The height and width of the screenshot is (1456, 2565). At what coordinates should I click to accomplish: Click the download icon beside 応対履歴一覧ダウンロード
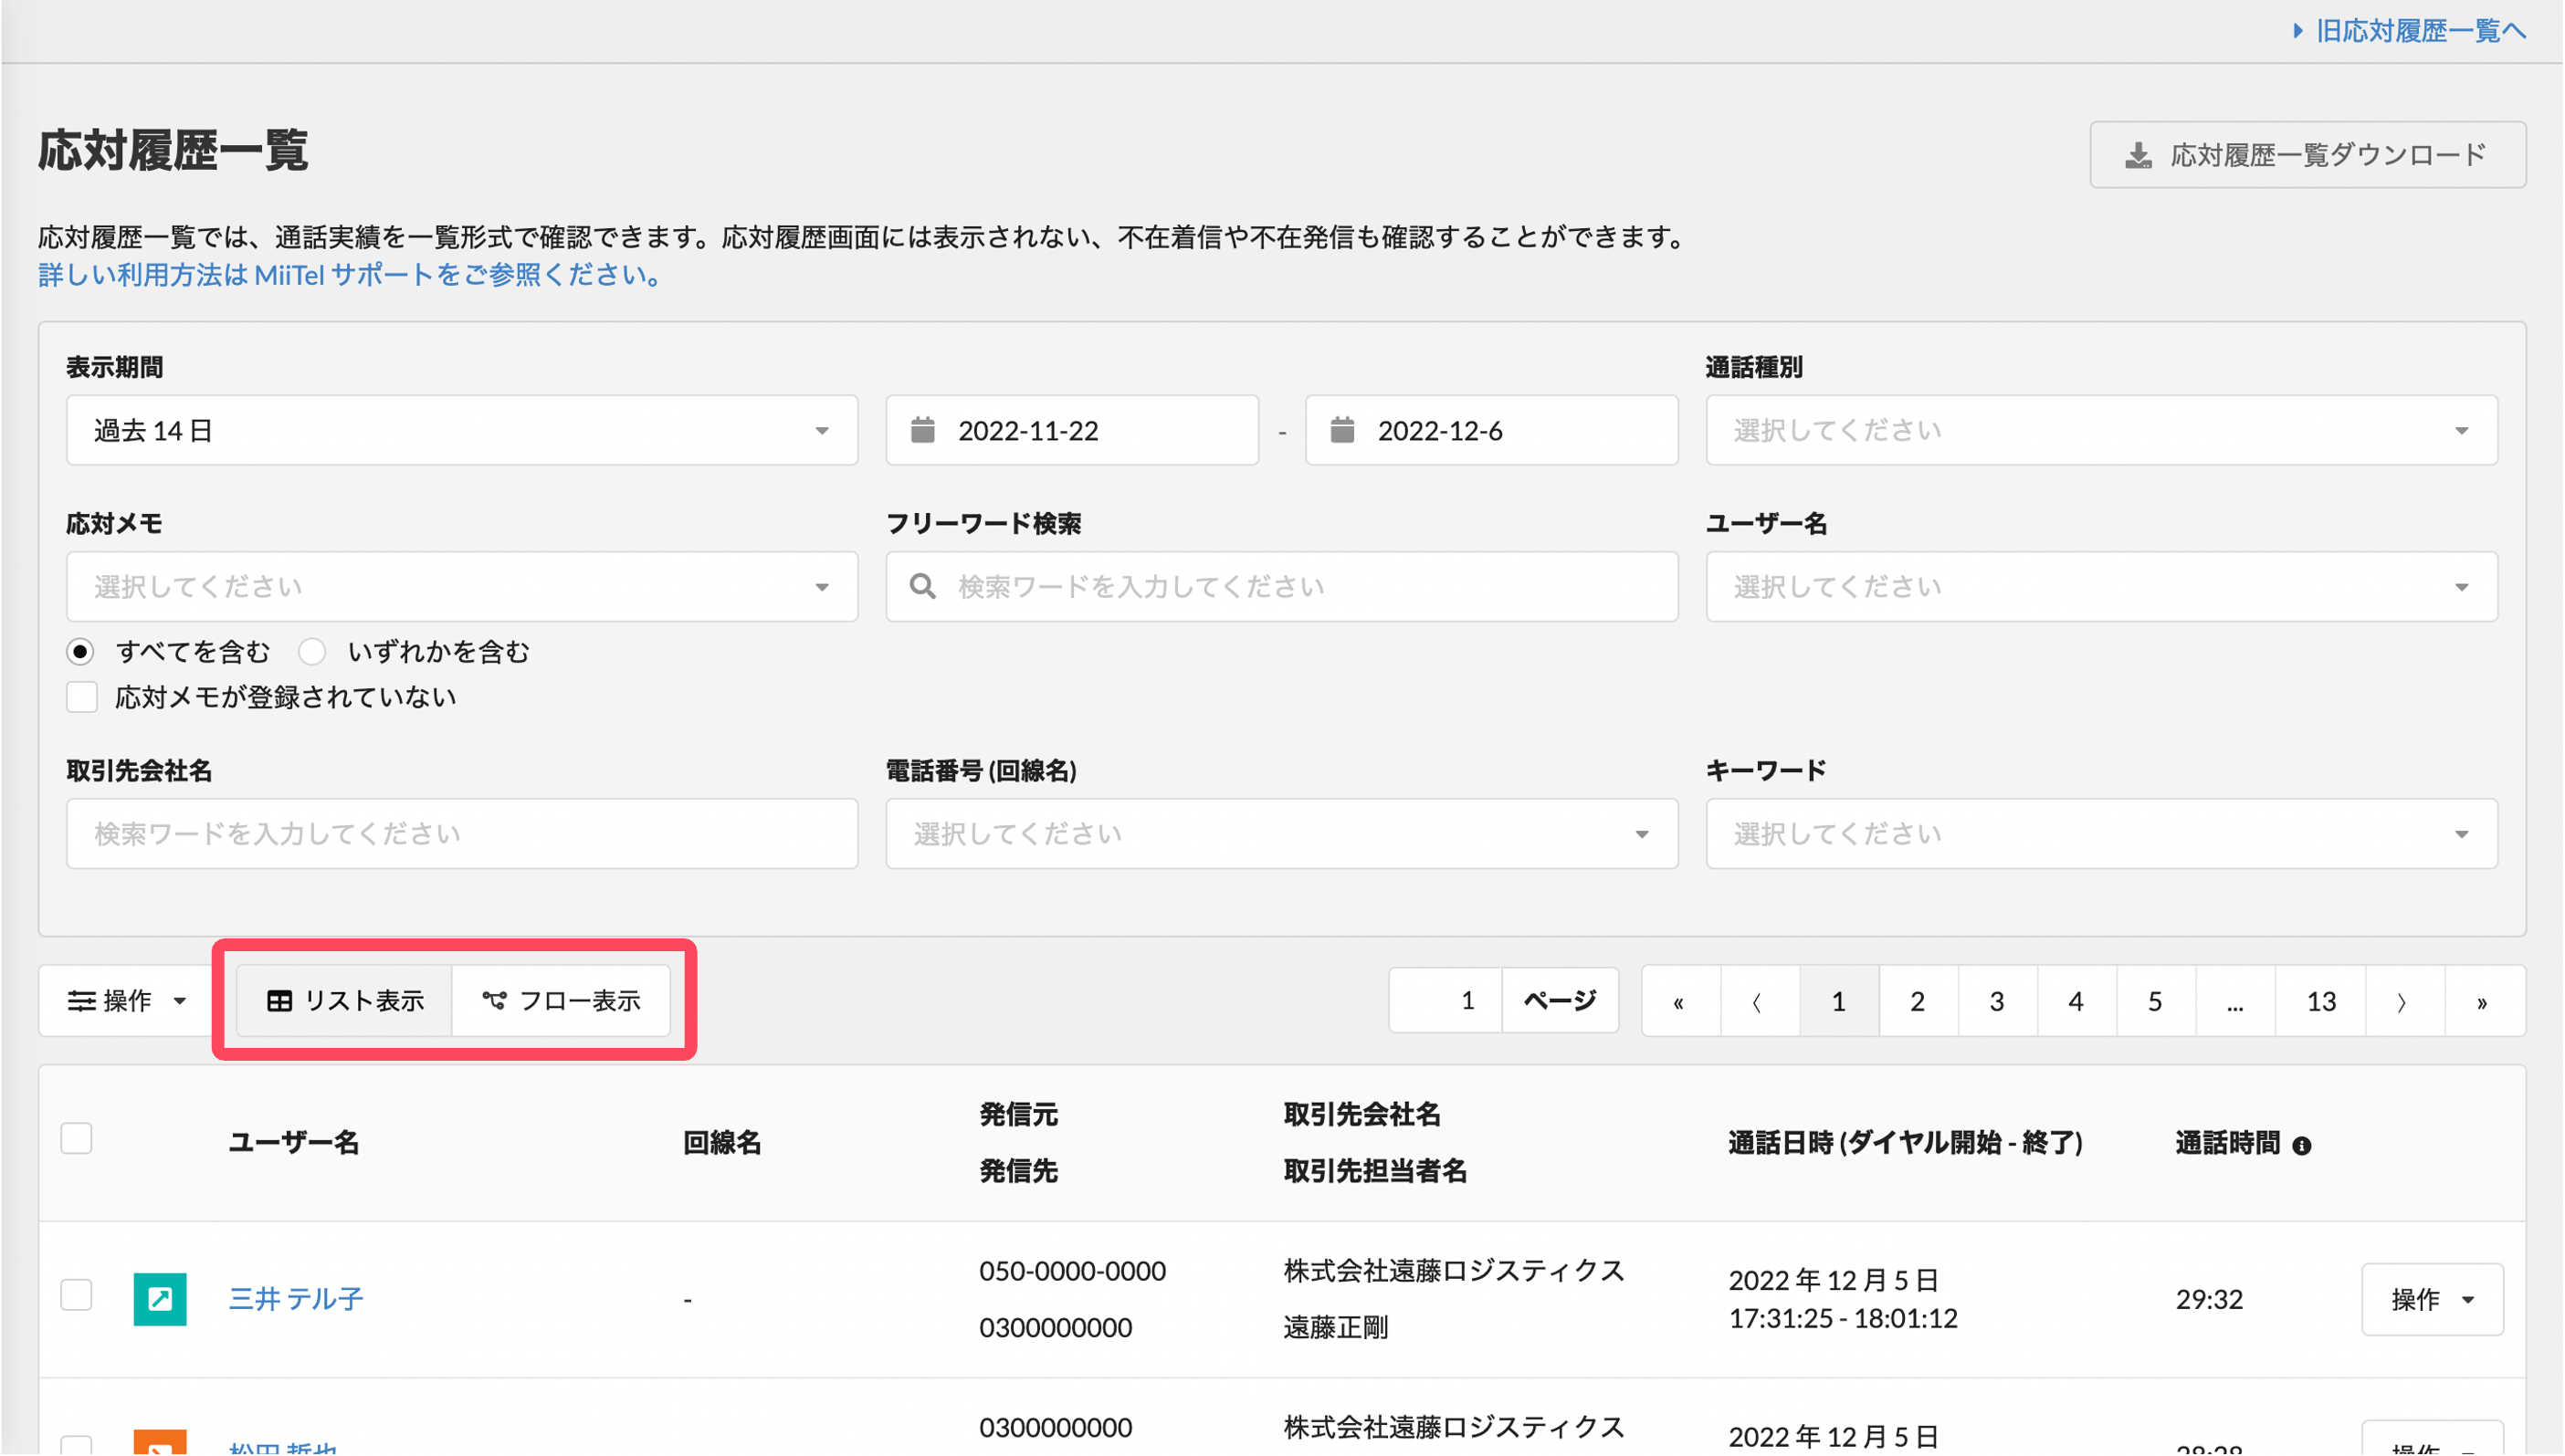click(2138, 155)
